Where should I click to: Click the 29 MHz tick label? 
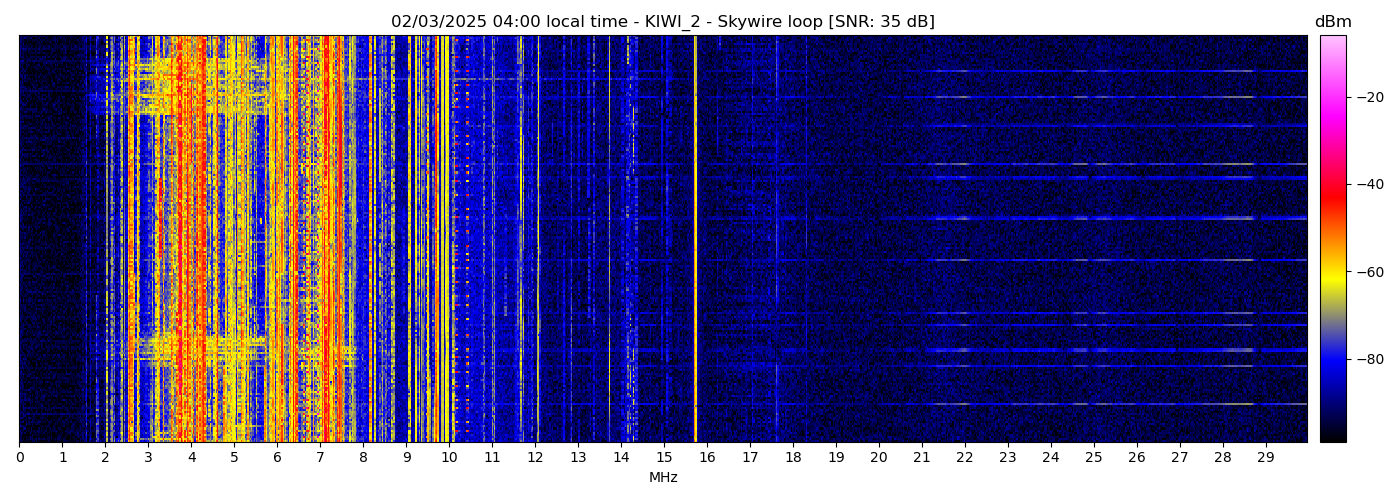coord(1265,457)
